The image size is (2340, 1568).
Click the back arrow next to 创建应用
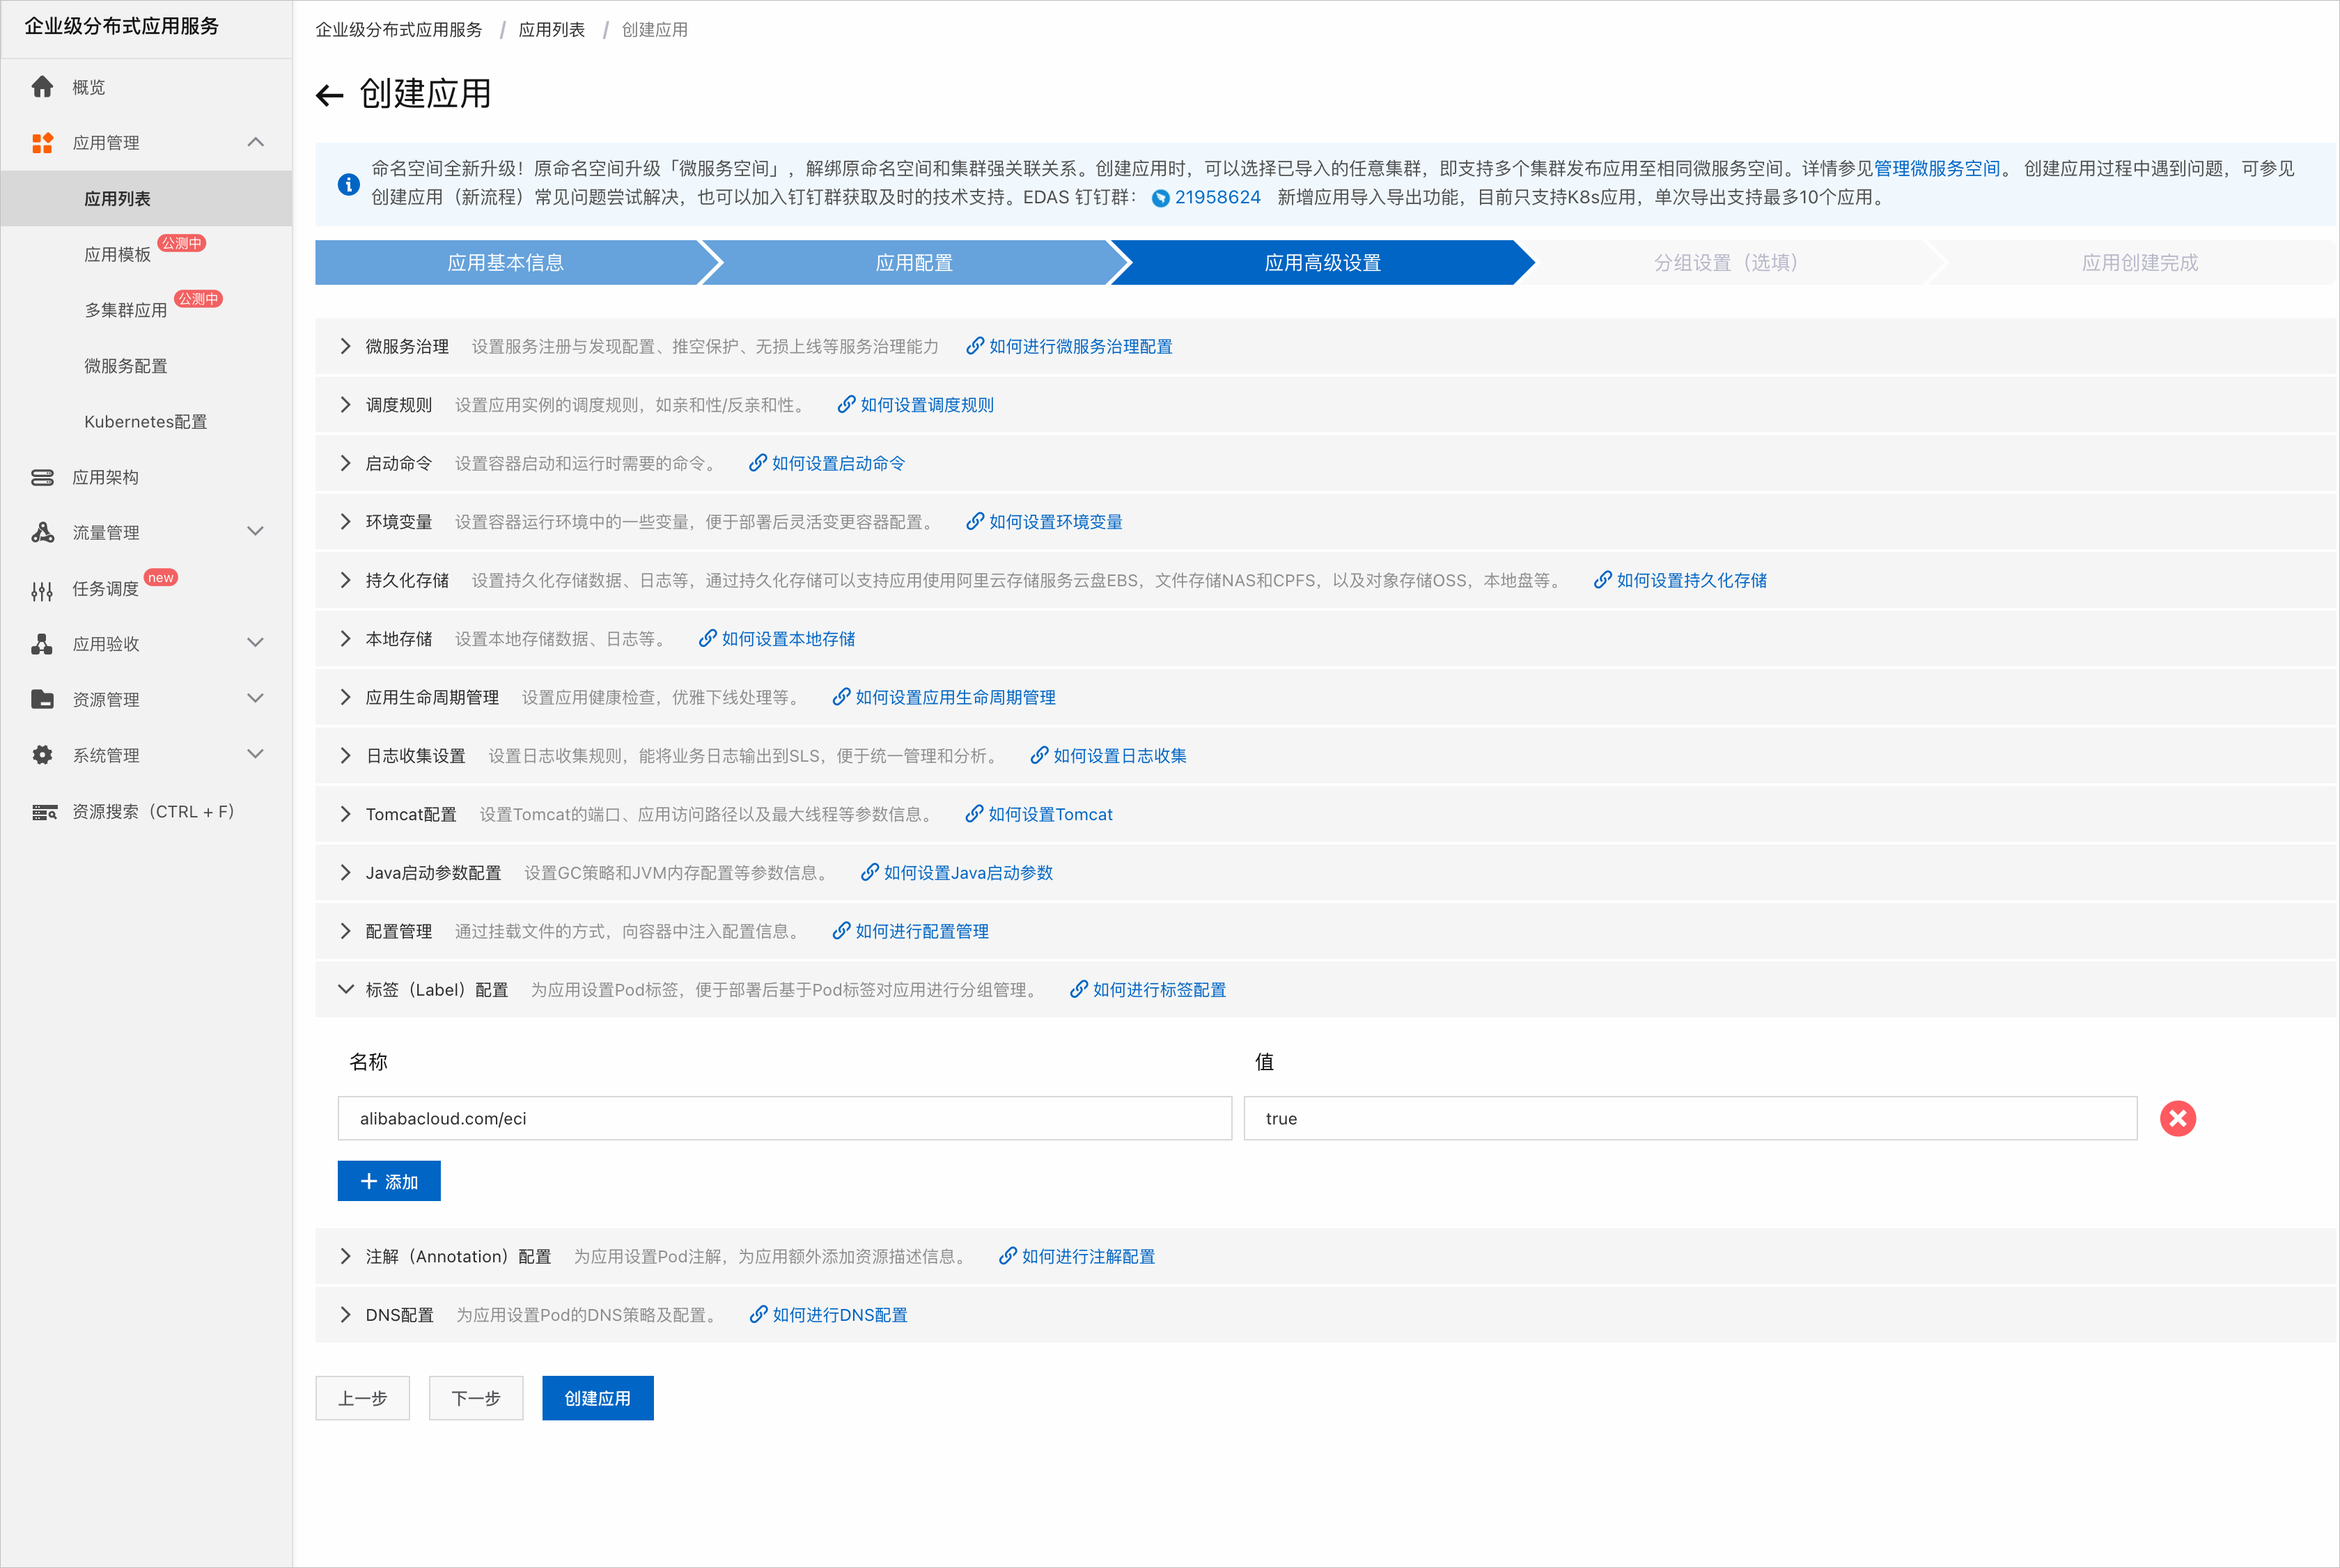tap(330, 95)
